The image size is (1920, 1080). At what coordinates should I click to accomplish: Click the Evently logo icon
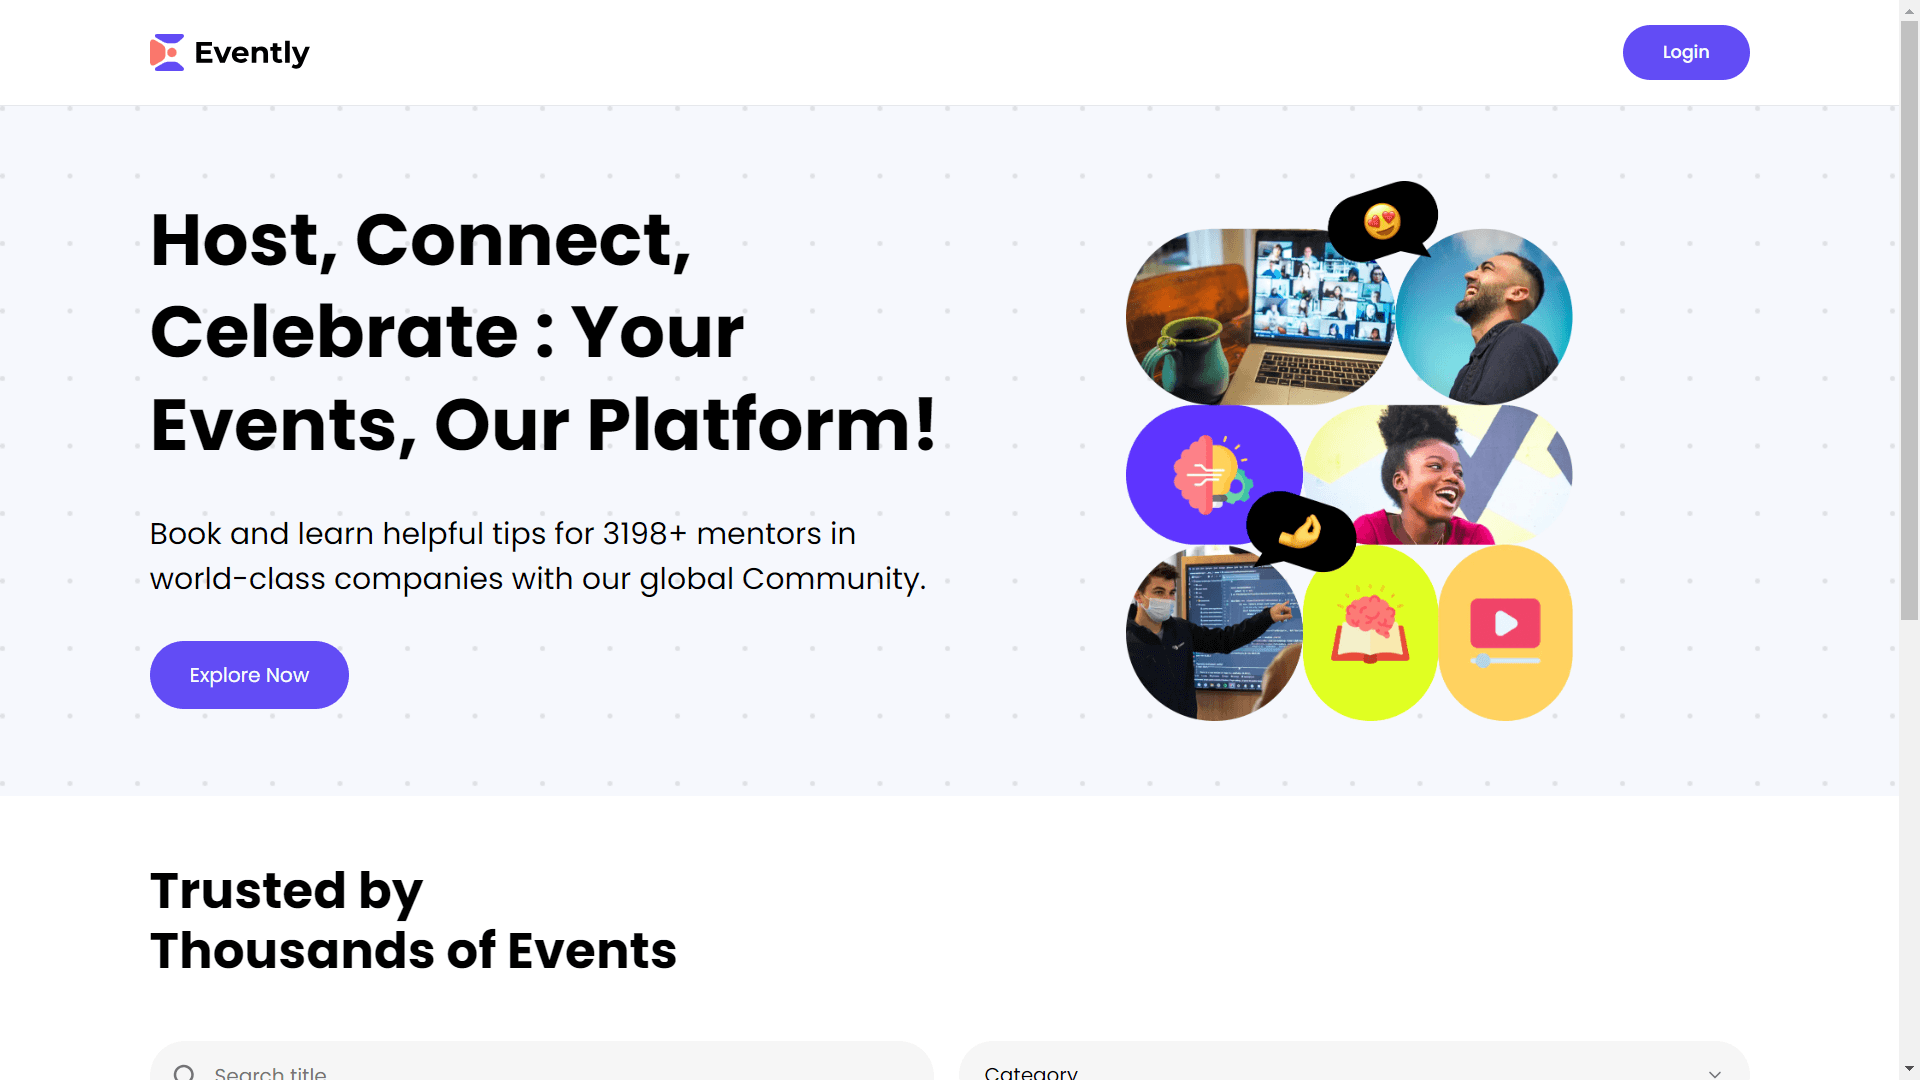point(167,52)
